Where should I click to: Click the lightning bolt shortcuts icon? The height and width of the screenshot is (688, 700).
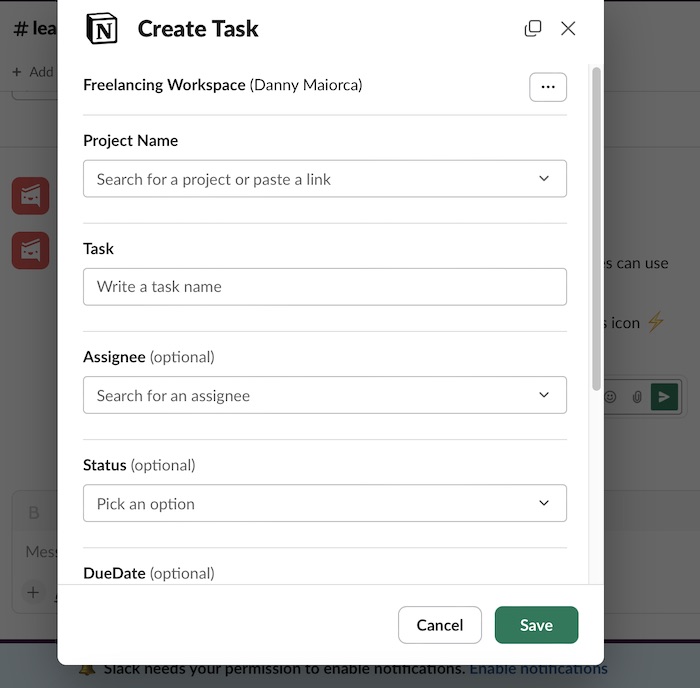[655, 321]
